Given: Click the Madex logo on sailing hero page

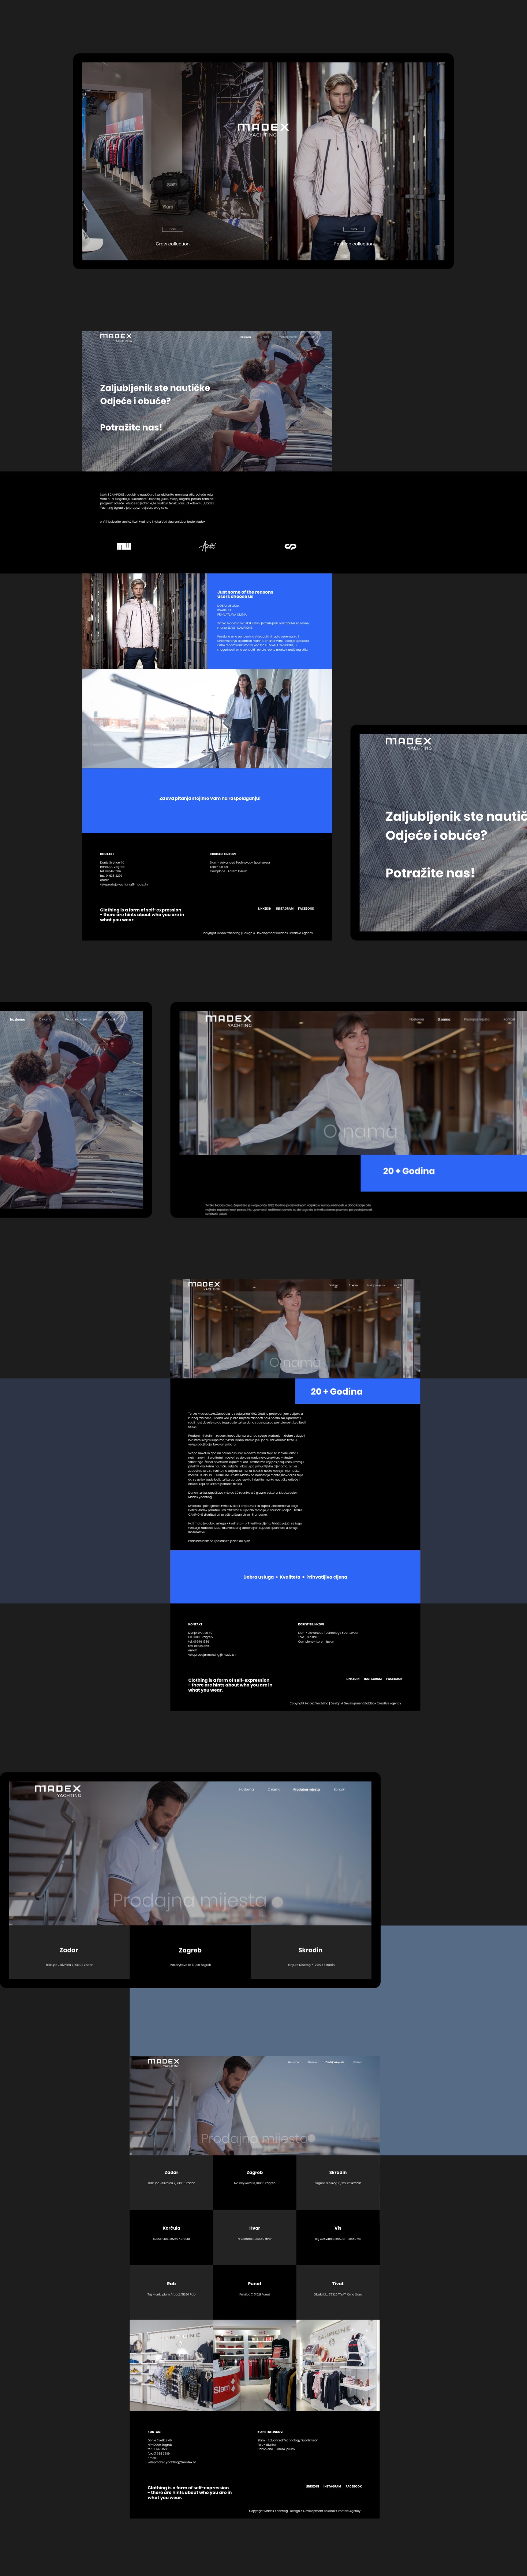Looking at the screenshot, I should click(116, 337).
